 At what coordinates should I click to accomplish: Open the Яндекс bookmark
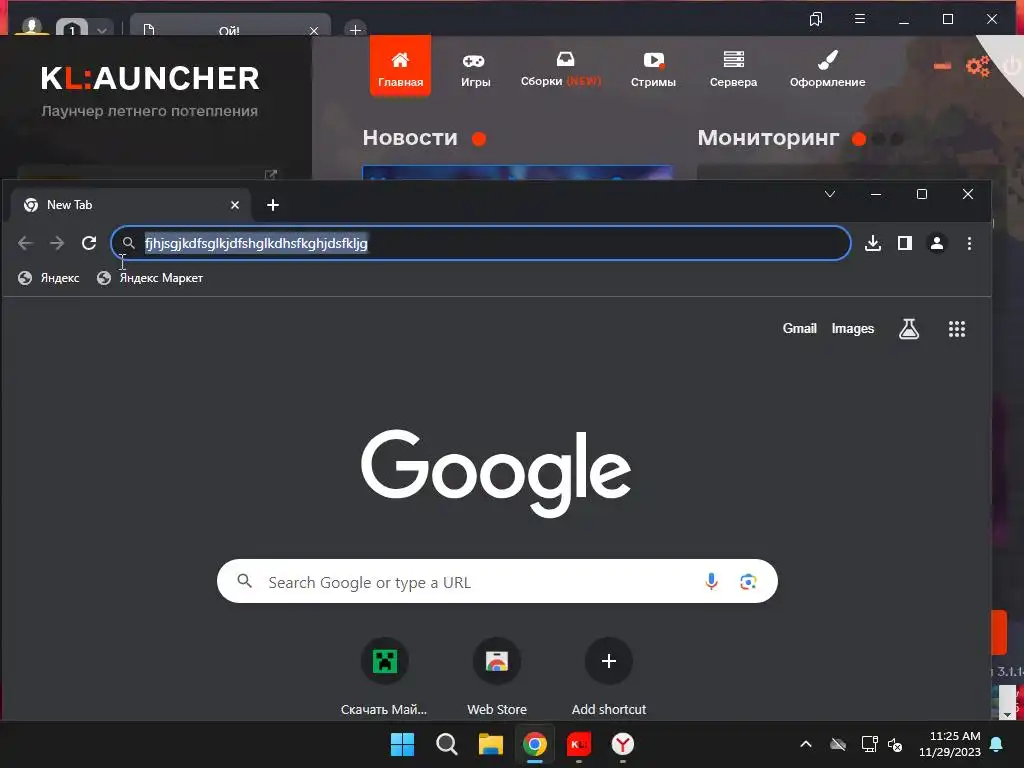[x=49, y=278]
